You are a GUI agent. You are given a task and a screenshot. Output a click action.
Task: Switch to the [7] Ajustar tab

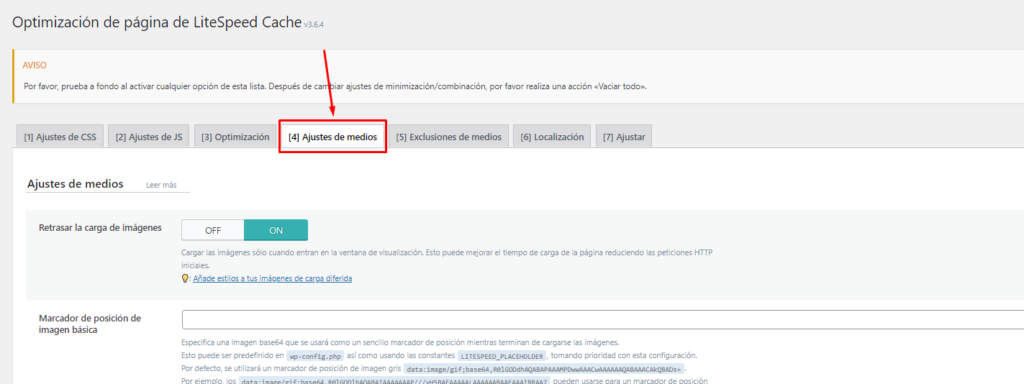point(624,136)
